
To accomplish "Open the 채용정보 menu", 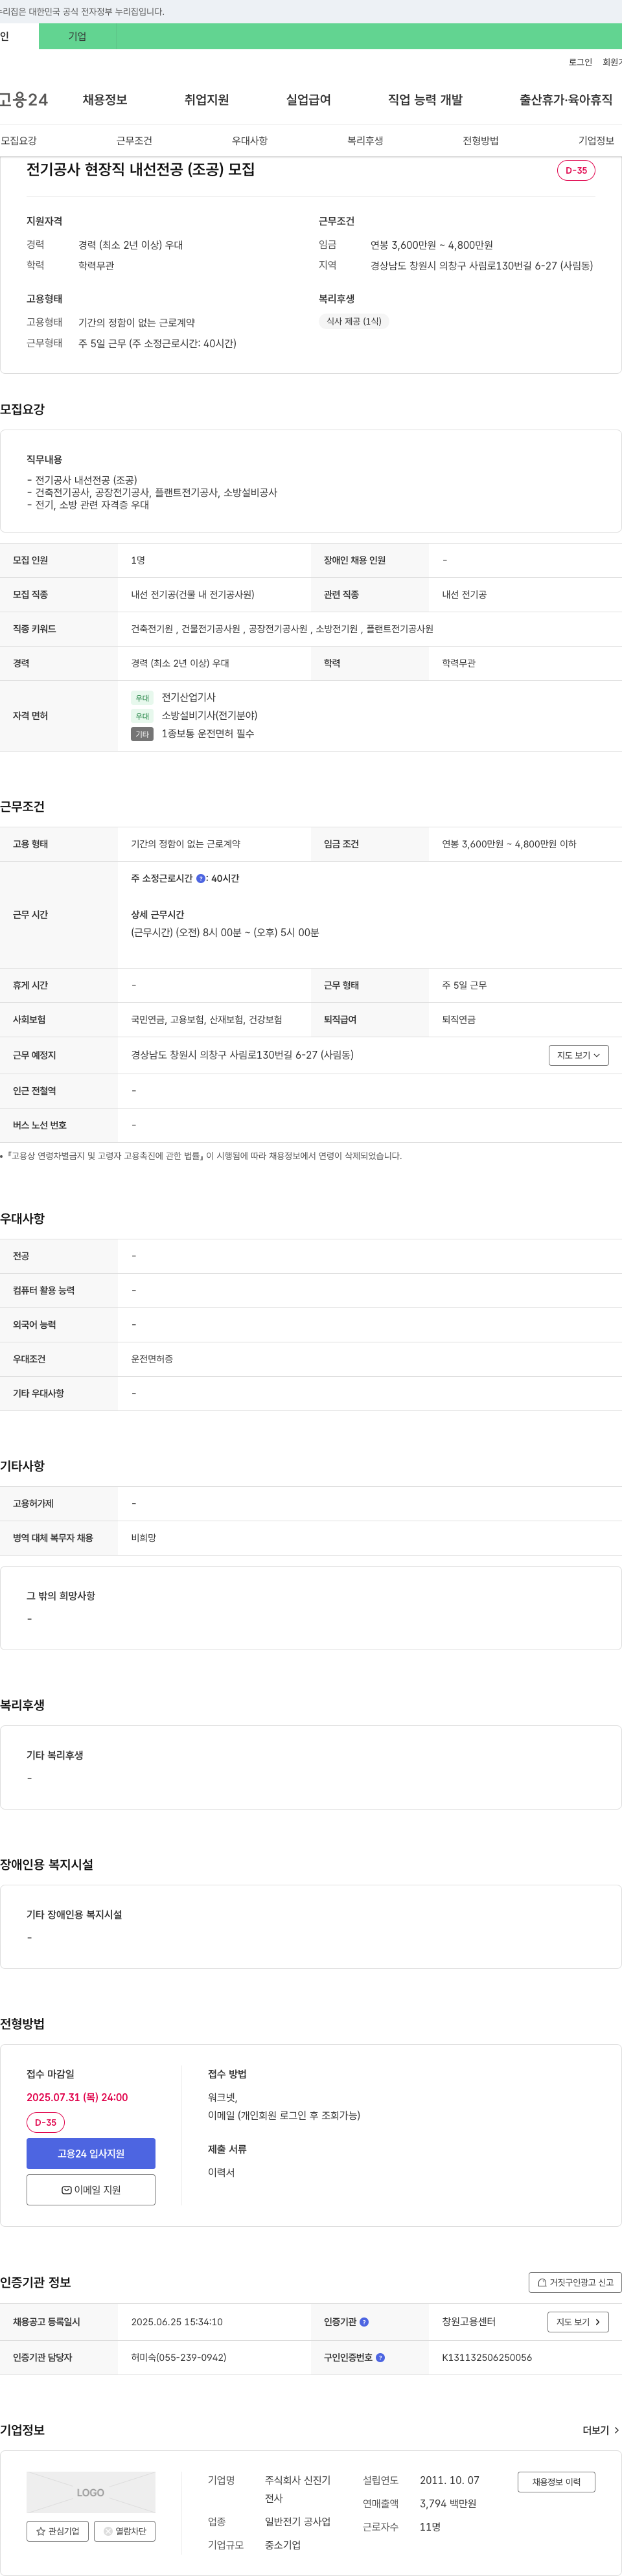I will click(105, 100).
